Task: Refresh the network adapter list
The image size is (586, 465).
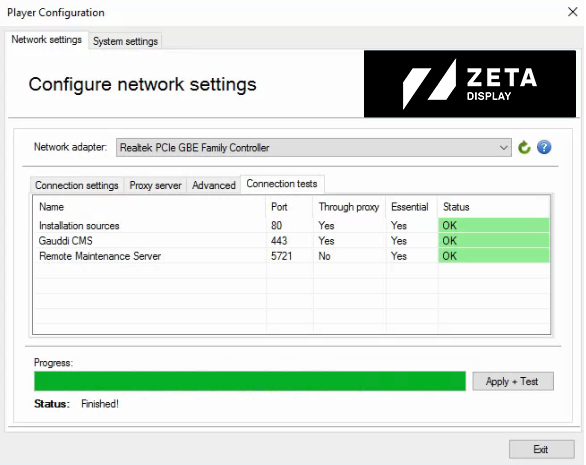Action: pyautogui.click(x=524, y=147)
